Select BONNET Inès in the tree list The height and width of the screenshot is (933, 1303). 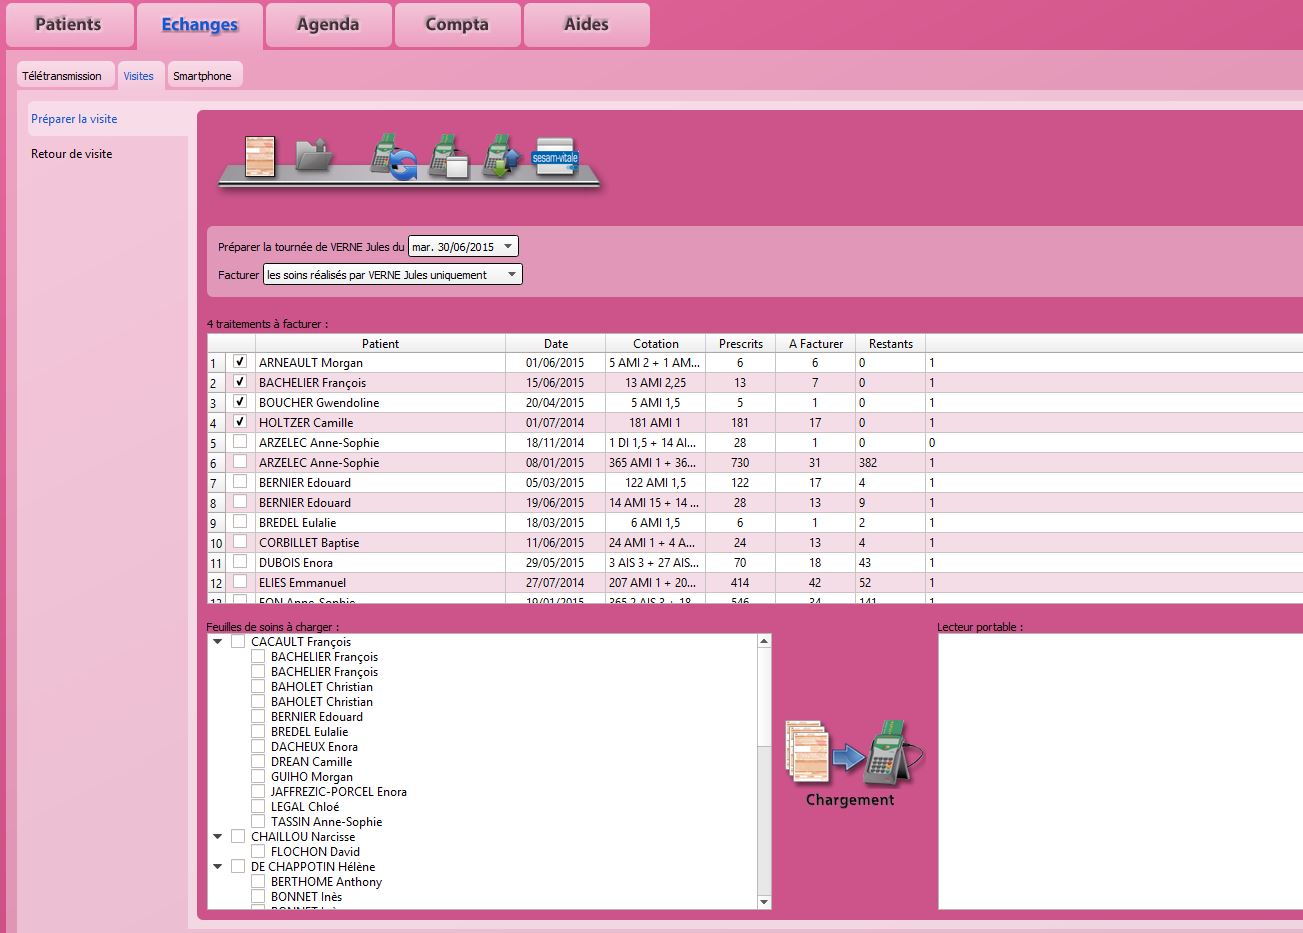pos(307,897)
